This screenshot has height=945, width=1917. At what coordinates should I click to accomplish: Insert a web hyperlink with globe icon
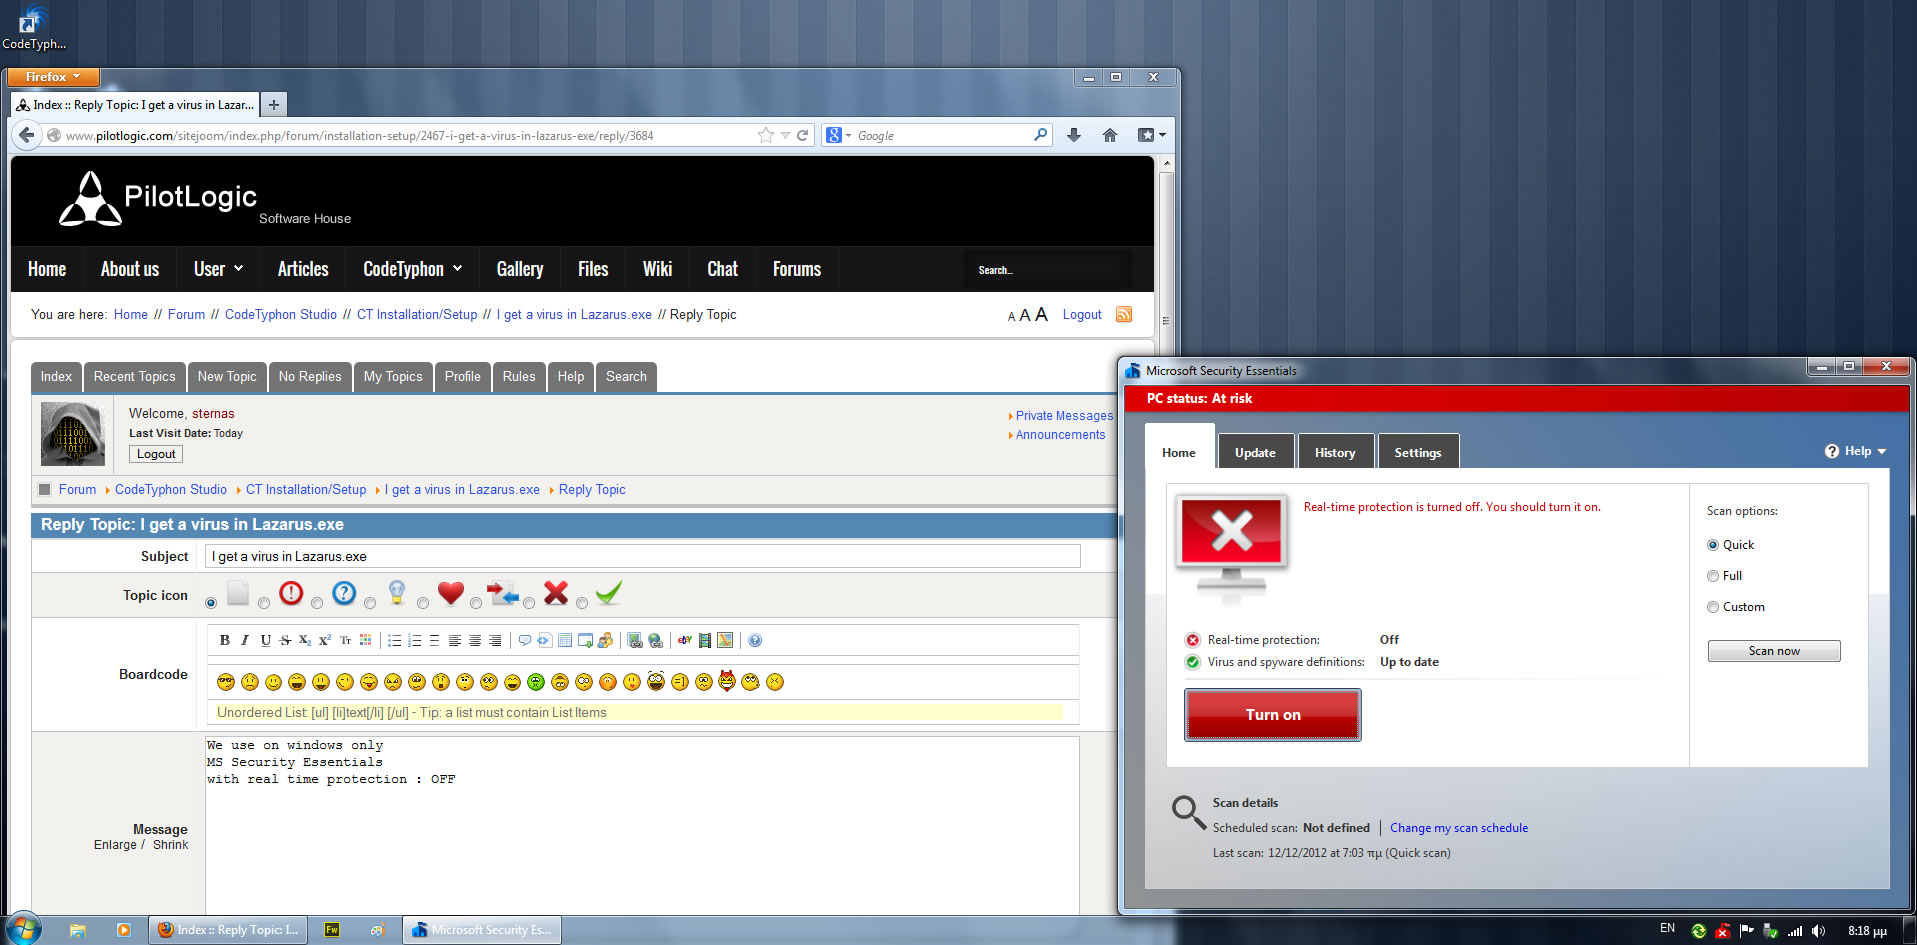point(655,640)
